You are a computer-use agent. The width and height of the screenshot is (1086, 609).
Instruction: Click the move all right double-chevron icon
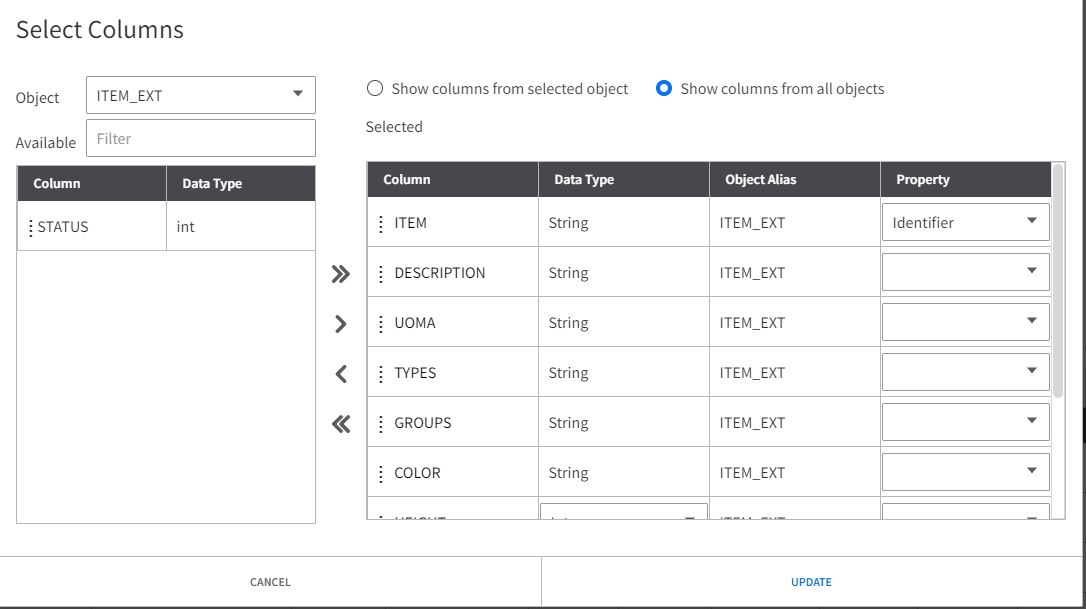[341, 274]
